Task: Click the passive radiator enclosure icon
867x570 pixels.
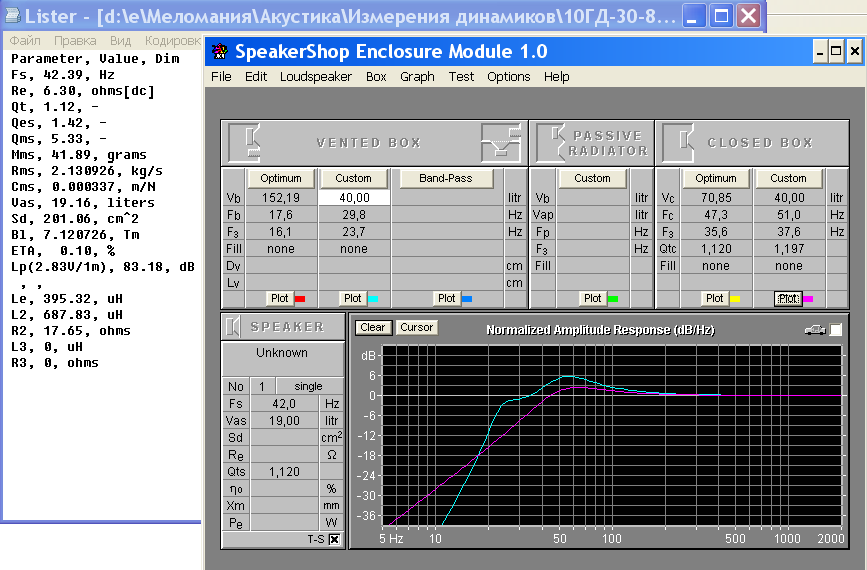Action: (x=549, y=143)
